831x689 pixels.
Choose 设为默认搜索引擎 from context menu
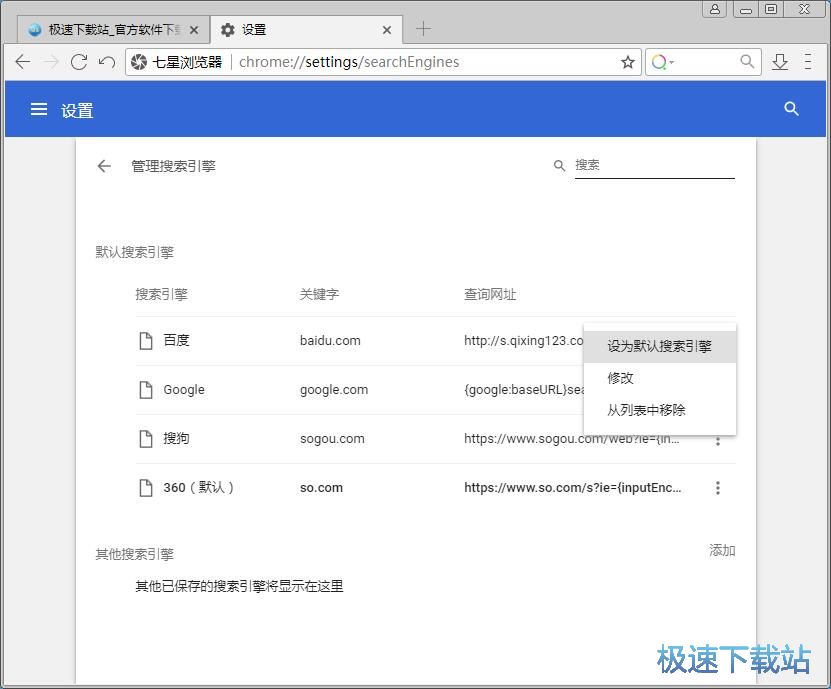click(659, 347)
